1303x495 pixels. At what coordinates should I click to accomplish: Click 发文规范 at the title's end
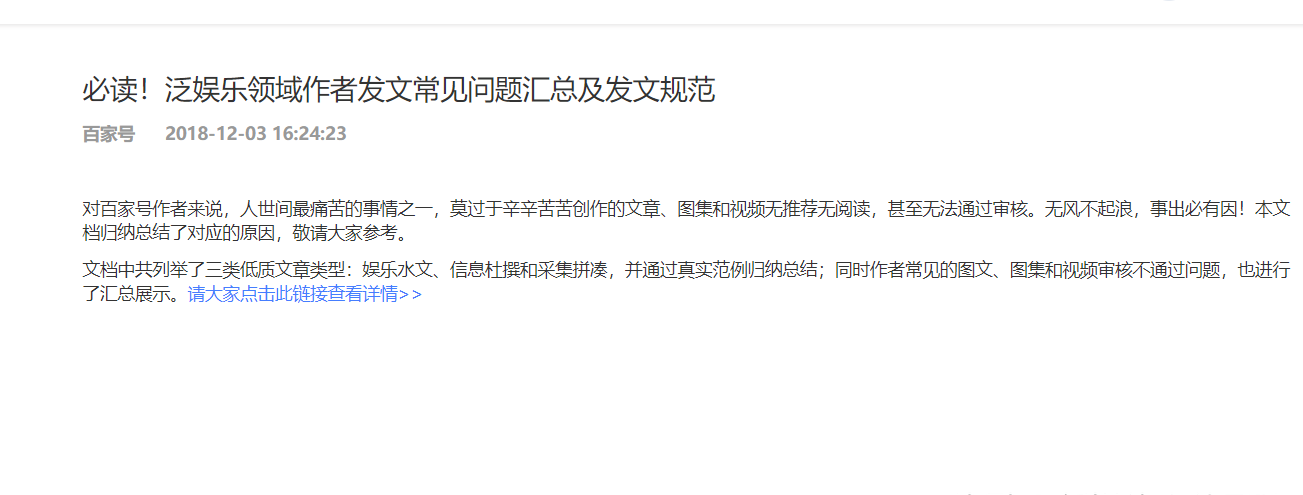(x=660, y=91)
